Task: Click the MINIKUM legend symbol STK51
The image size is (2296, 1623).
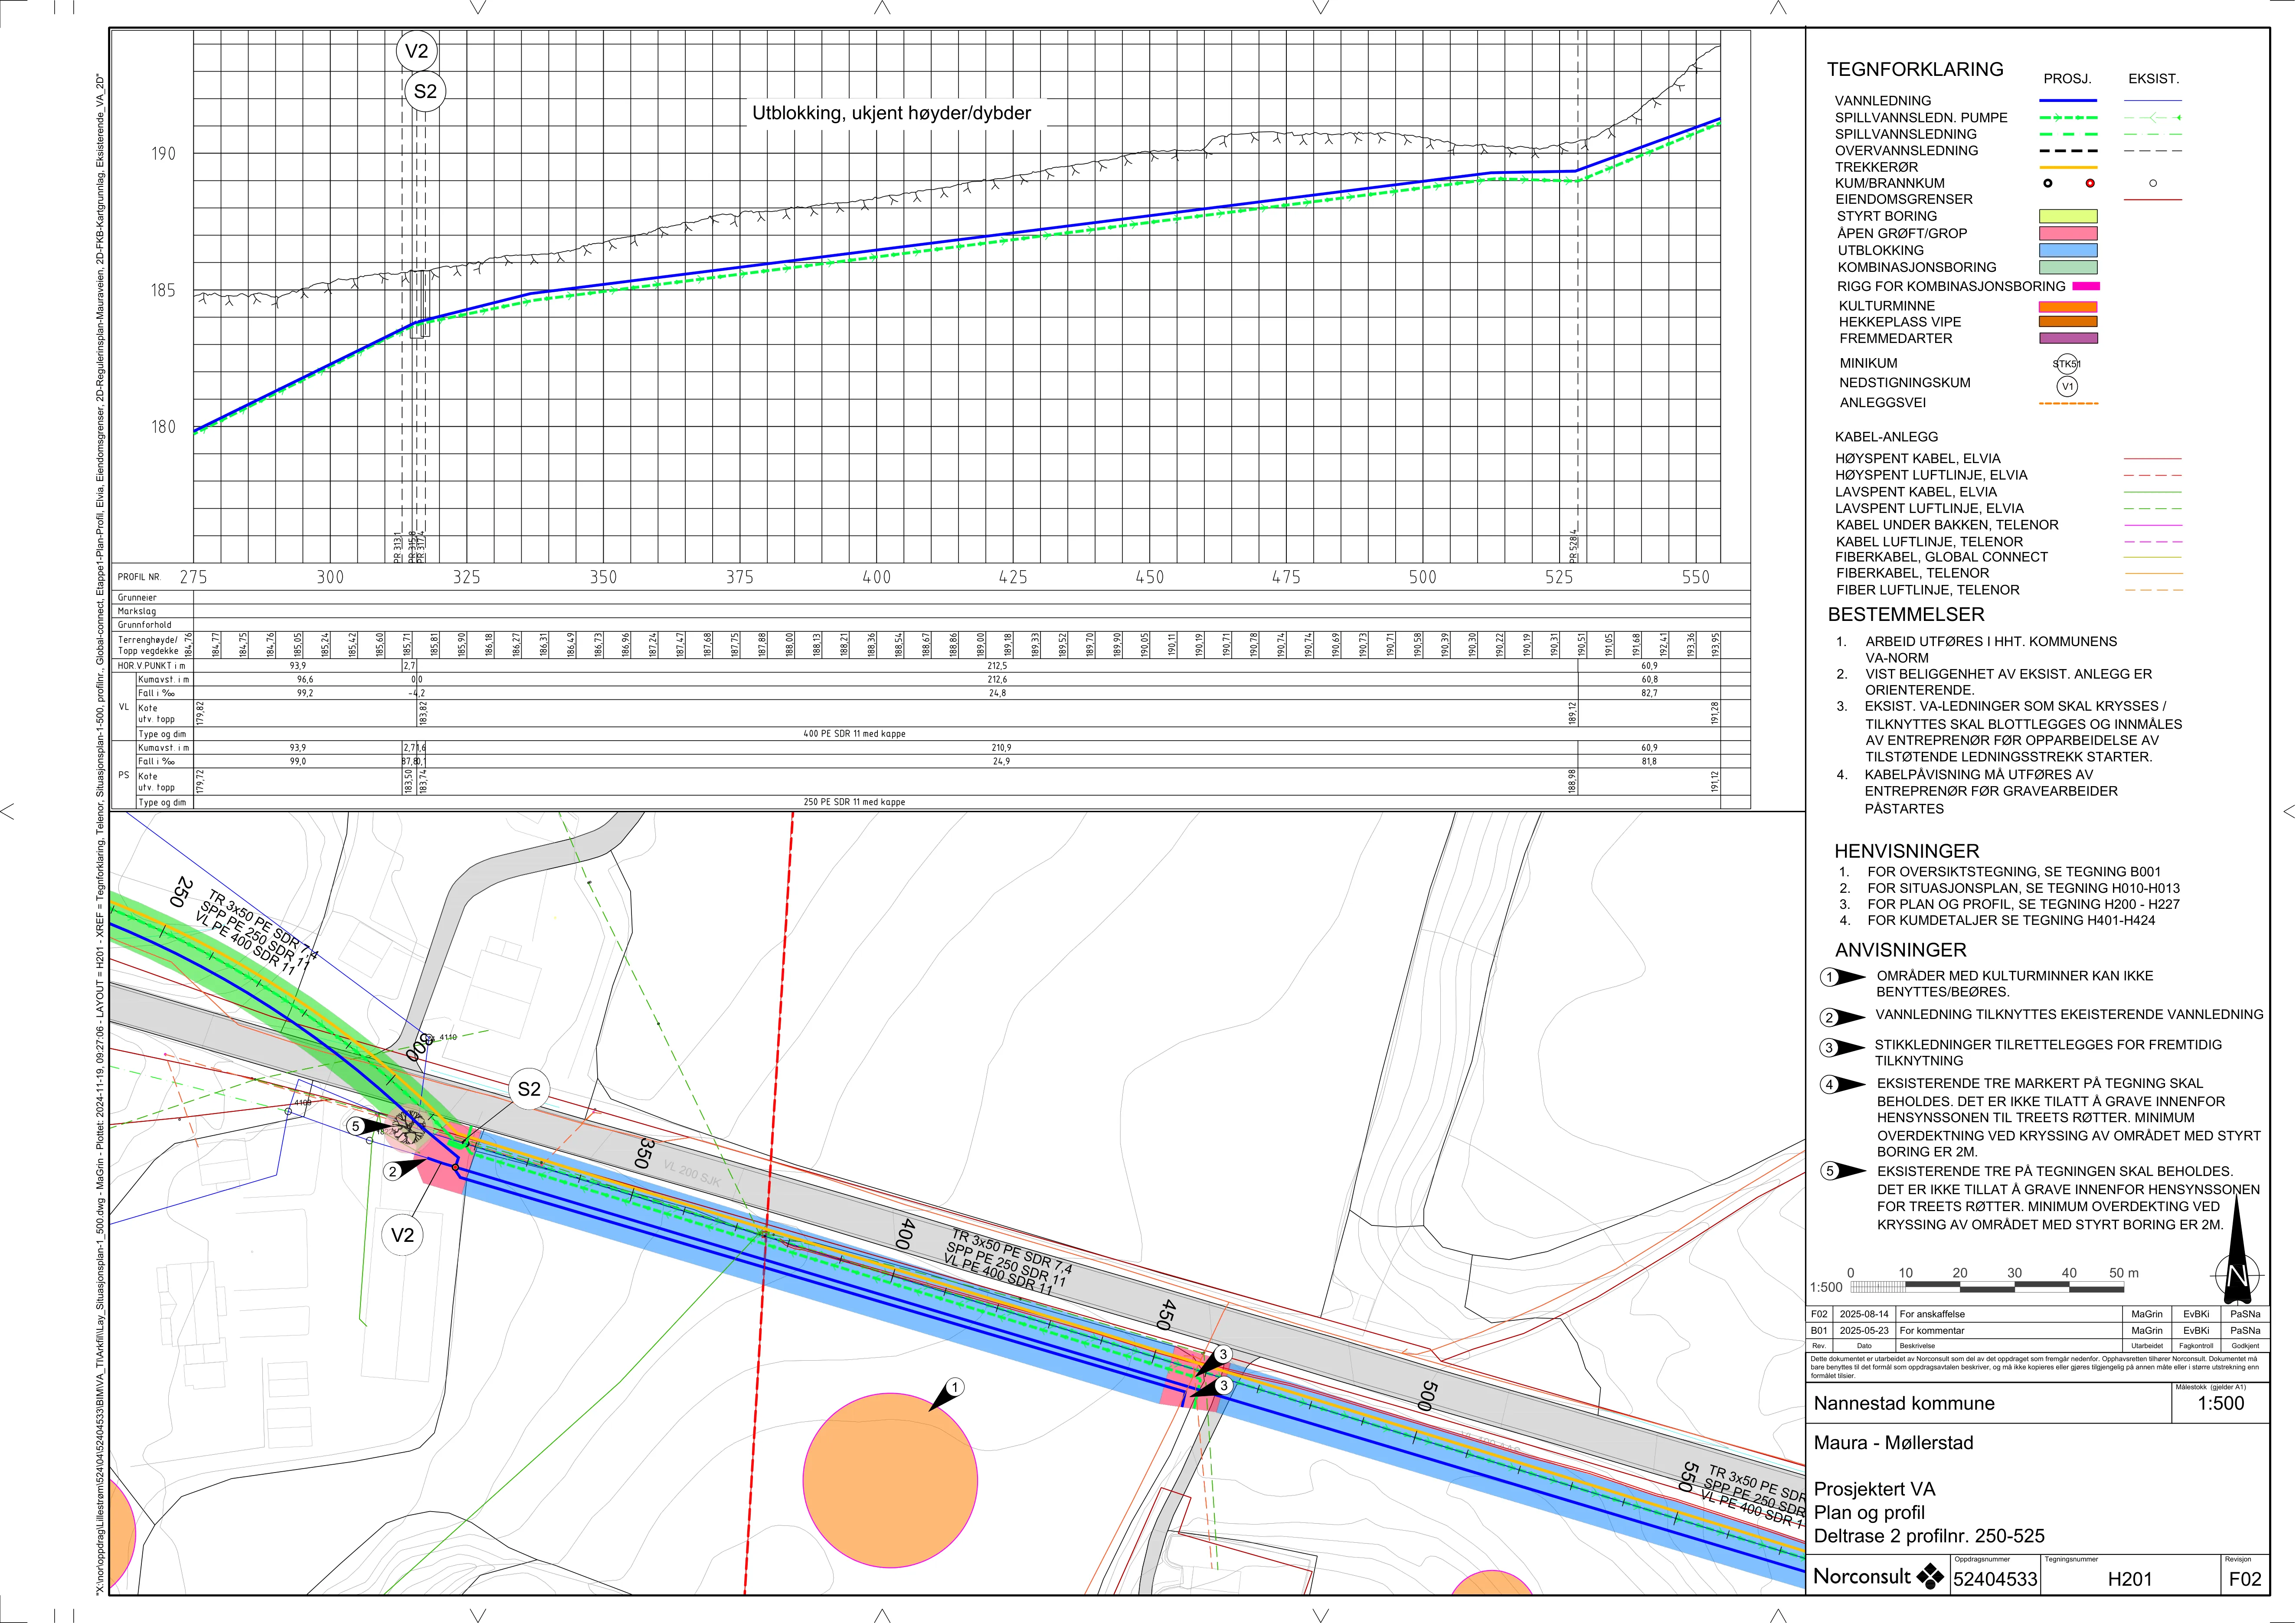Action: coord(2067,364)
